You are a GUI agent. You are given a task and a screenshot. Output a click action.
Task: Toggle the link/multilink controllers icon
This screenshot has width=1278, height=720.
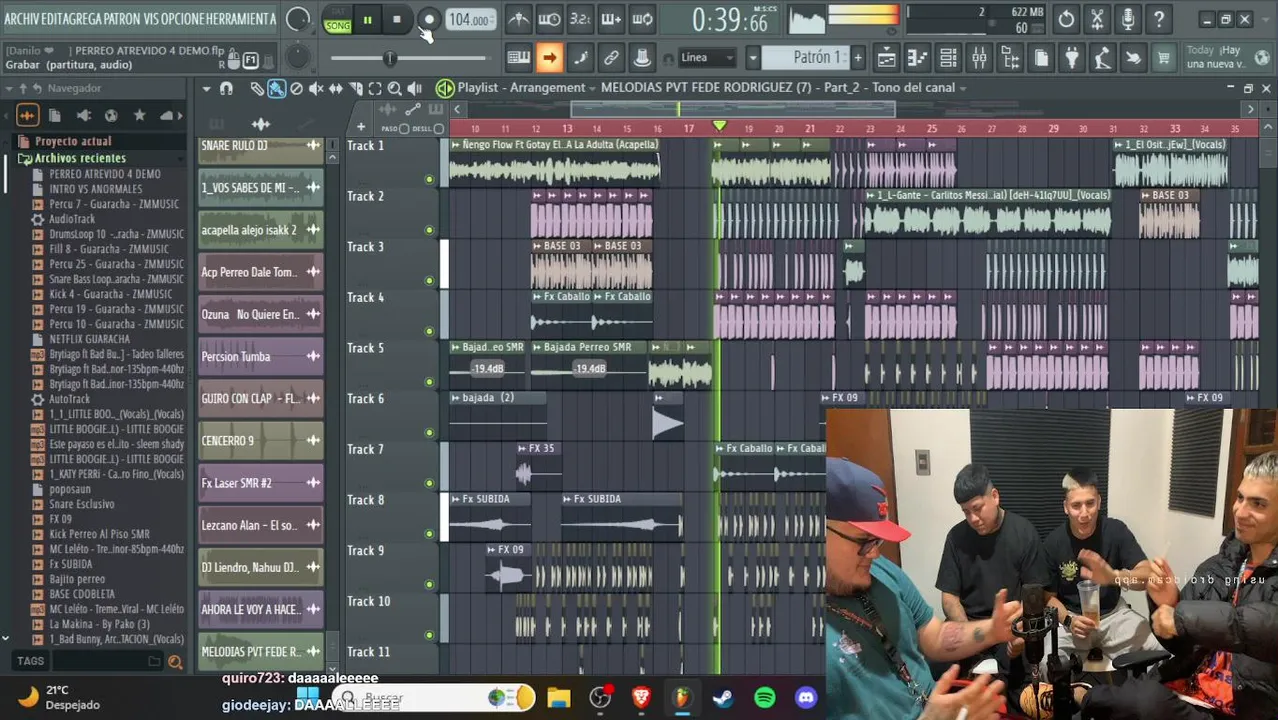tap(611, 58)
